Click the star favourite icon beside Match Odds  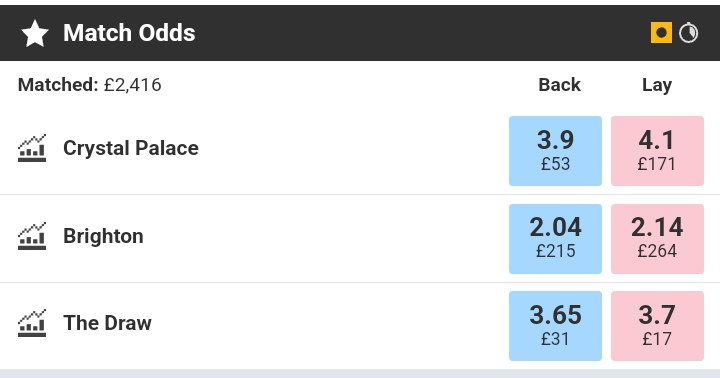pyautogui.click(x=35, y=34)
